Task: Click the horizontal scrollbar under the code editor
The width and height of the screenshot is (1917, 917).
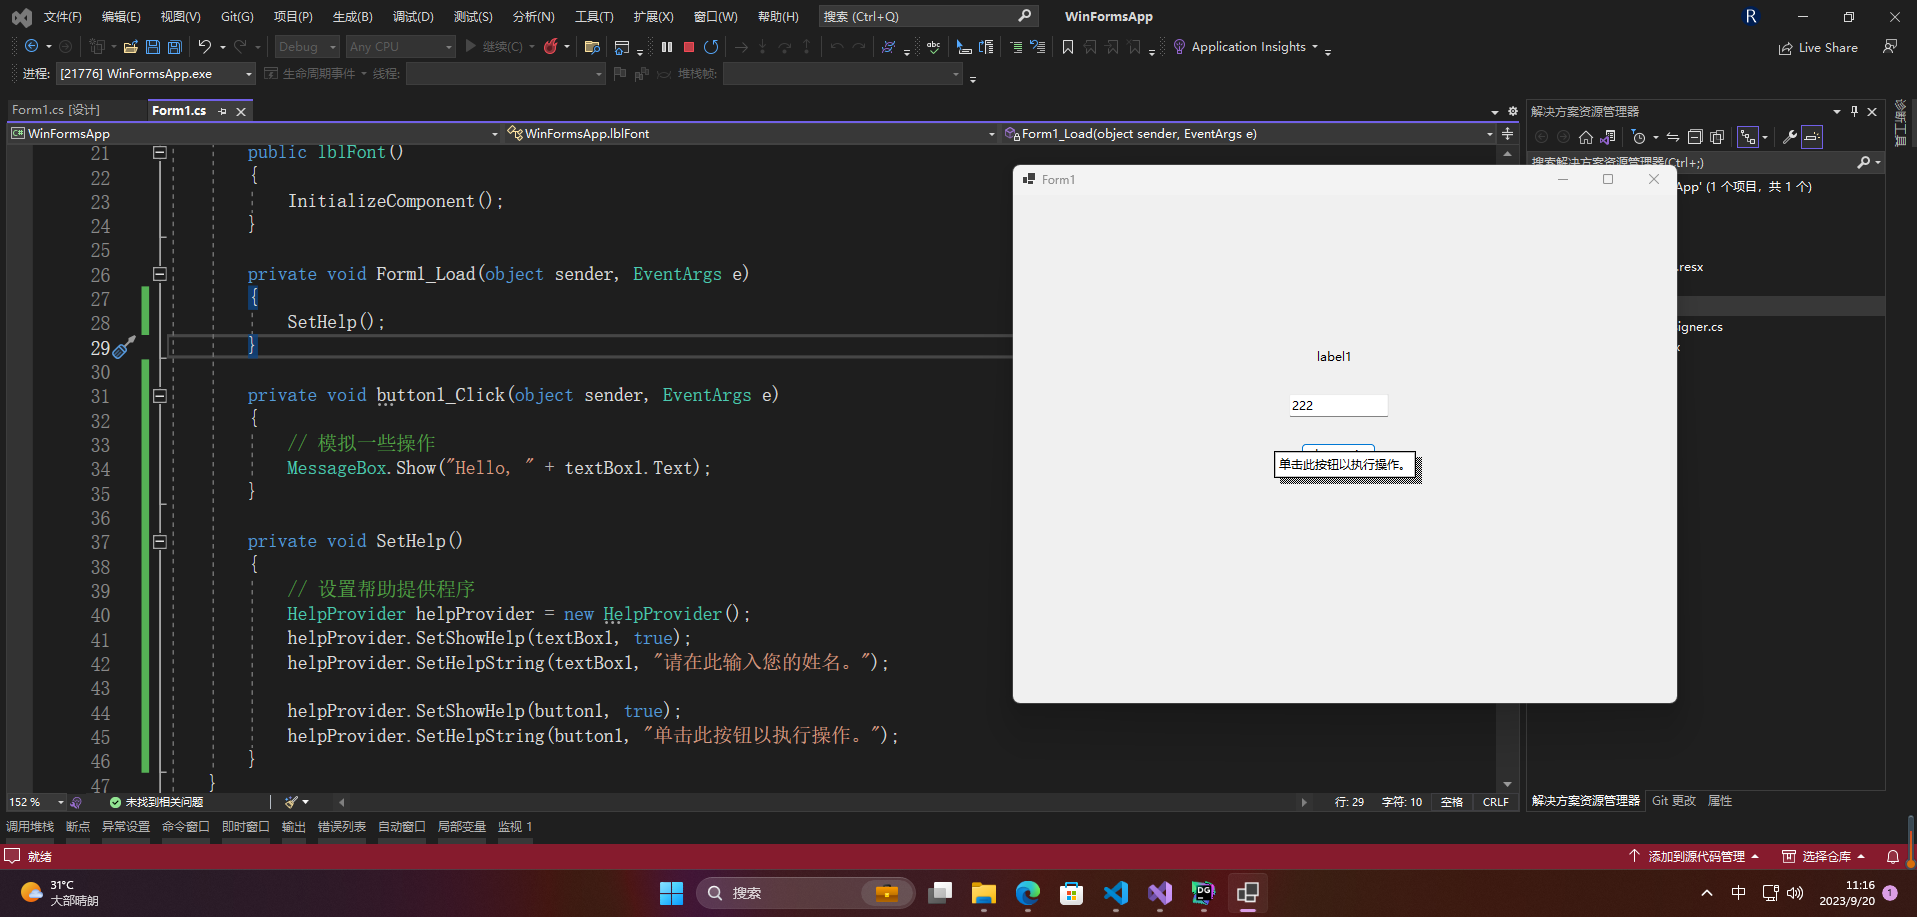Action: pyautogui.click(x=822, y=802)
